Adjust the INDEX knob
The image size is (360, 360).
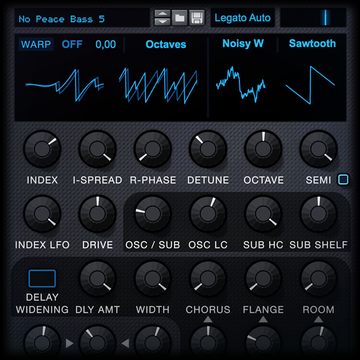point(42,149)
